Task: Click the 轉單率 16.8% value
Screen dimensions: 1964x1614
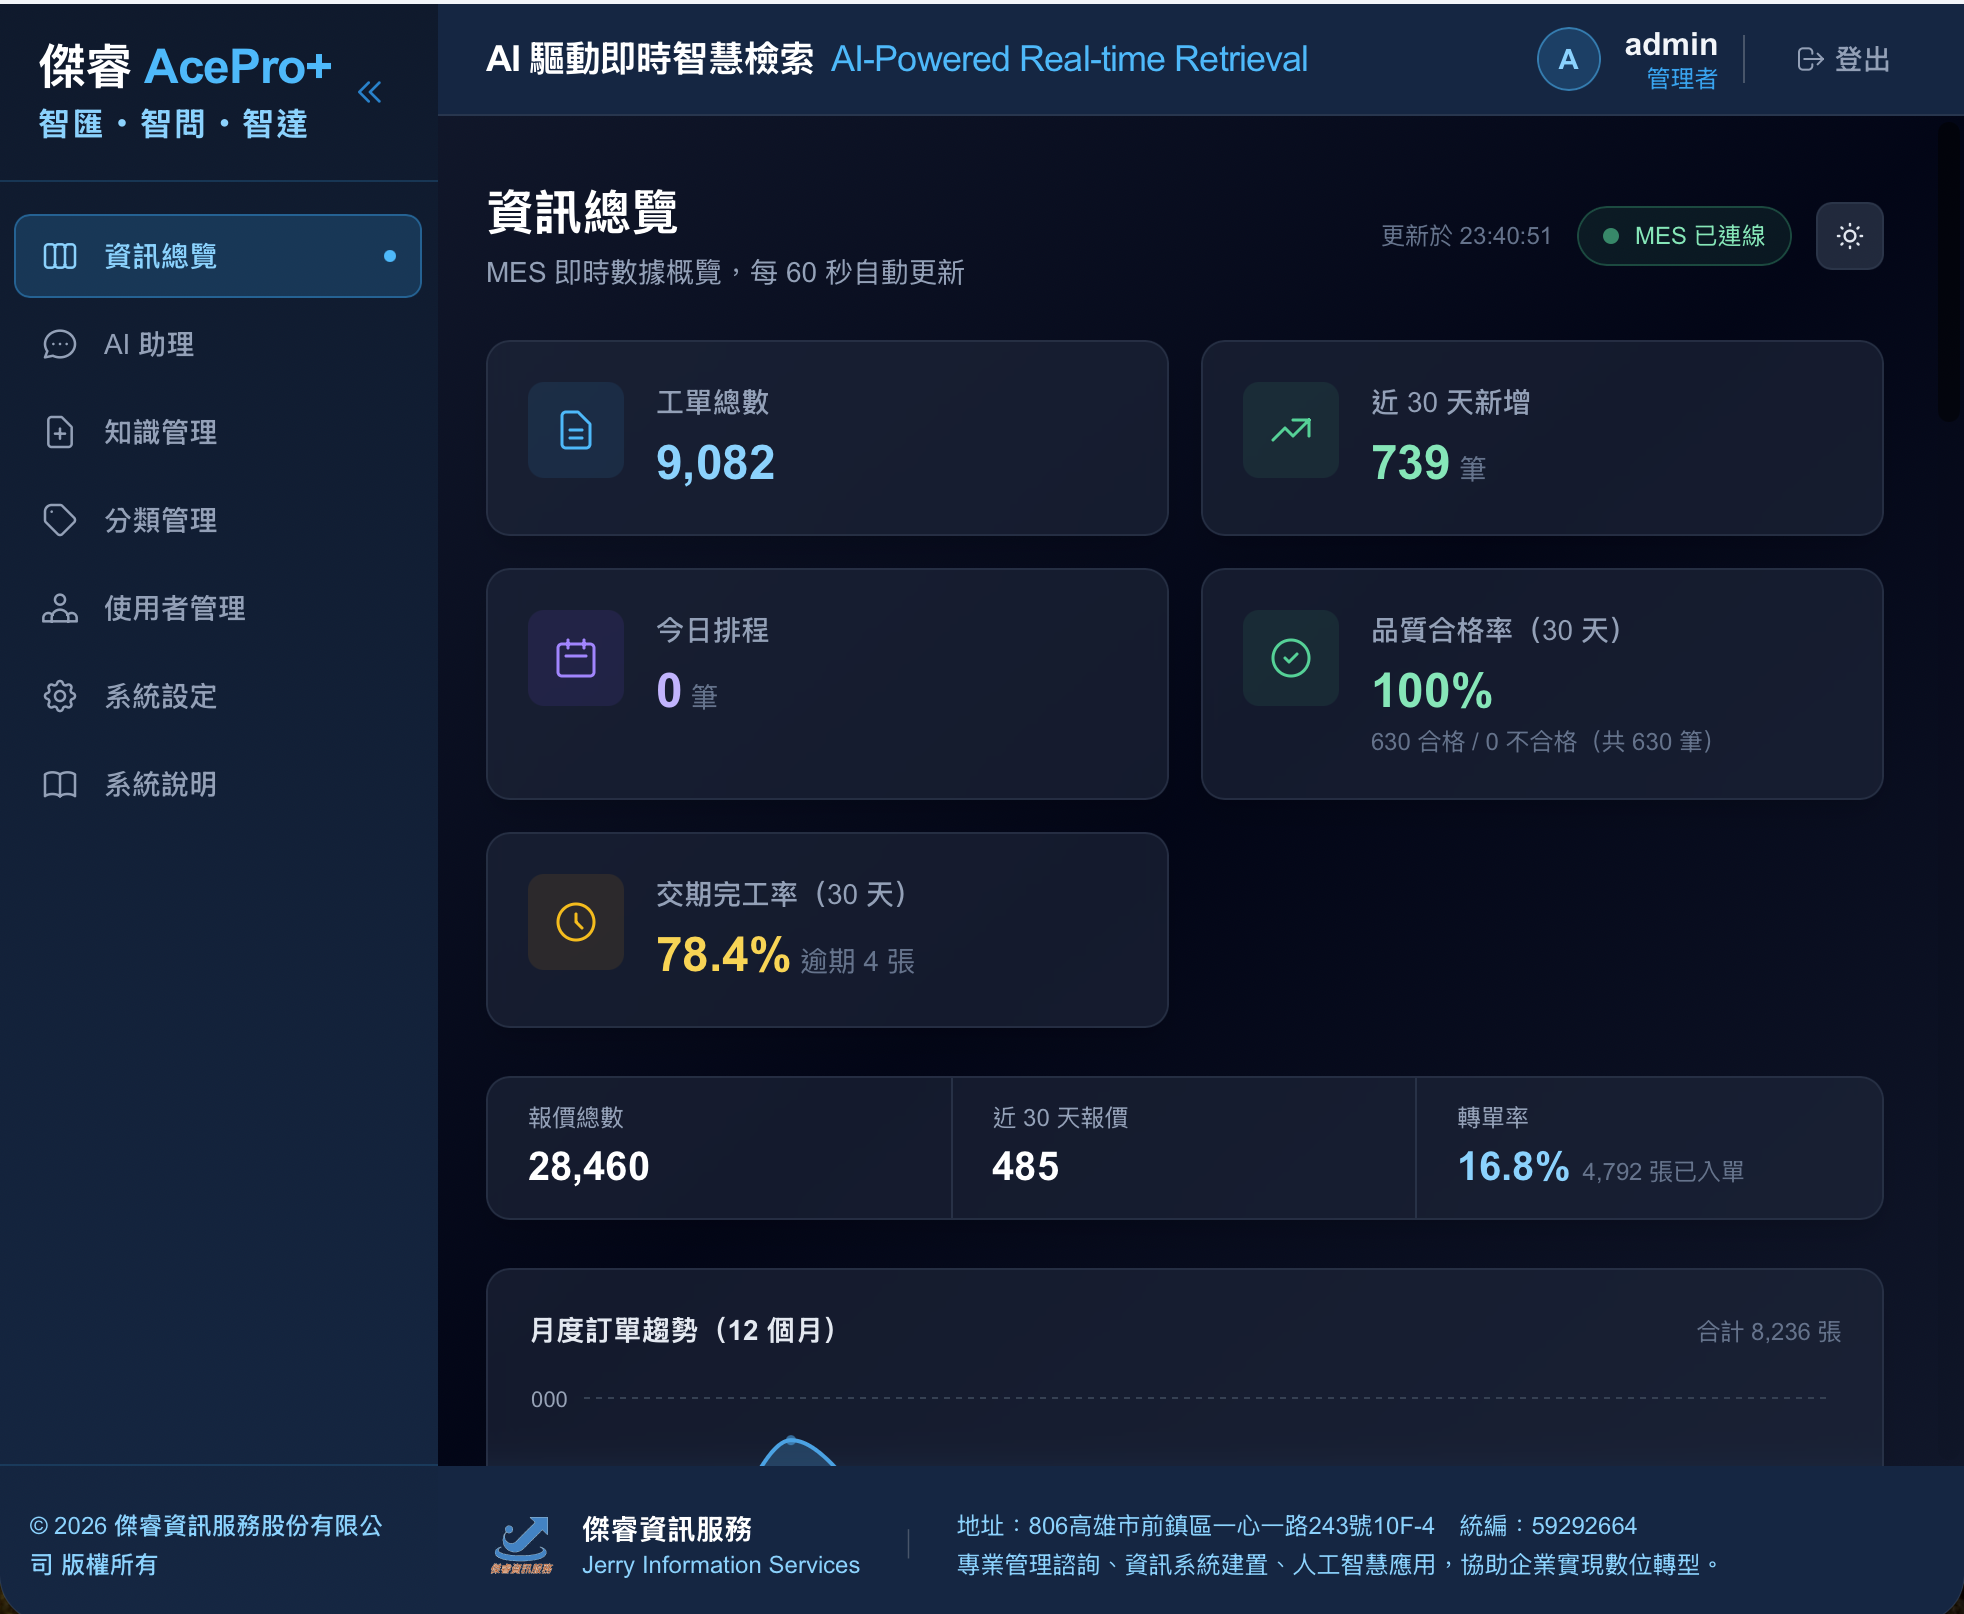Action: (1513, 1167)
